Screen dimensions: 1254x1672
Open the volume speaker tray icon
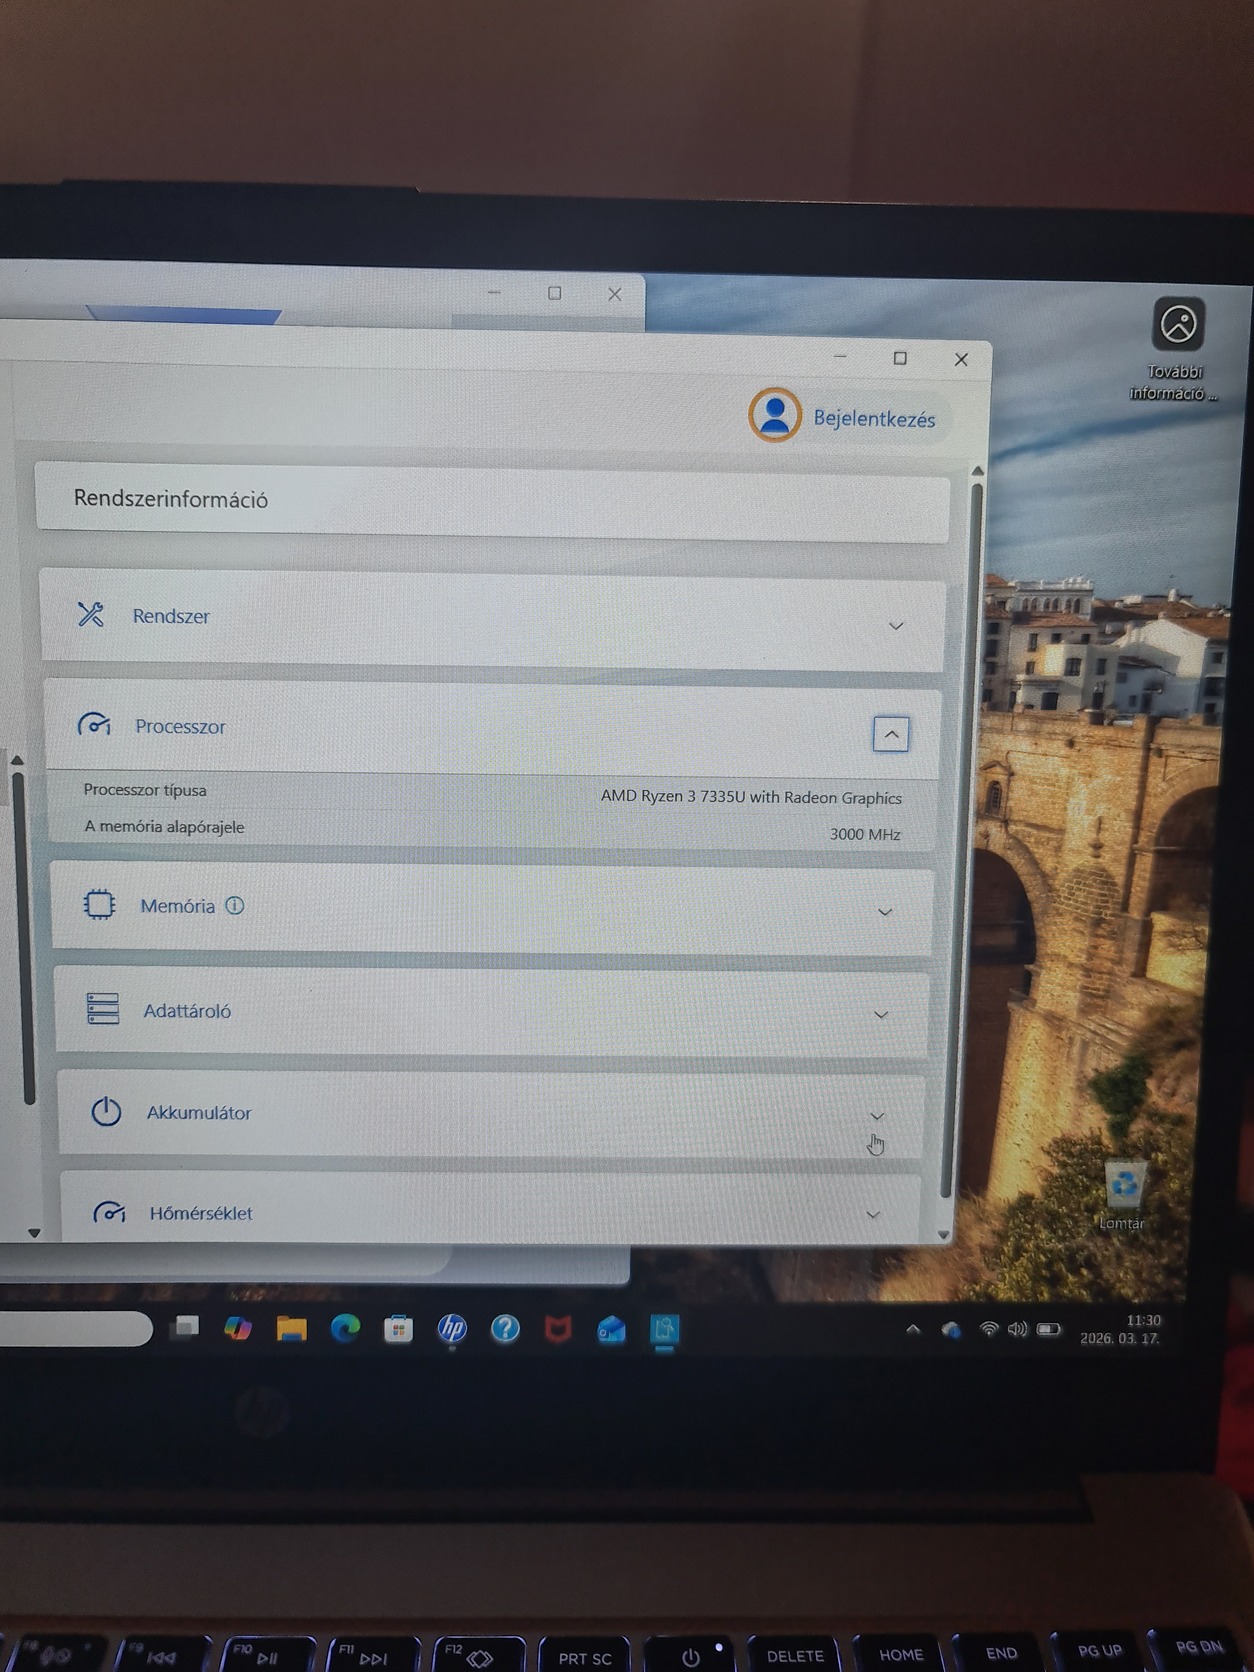point(1018,1329)
